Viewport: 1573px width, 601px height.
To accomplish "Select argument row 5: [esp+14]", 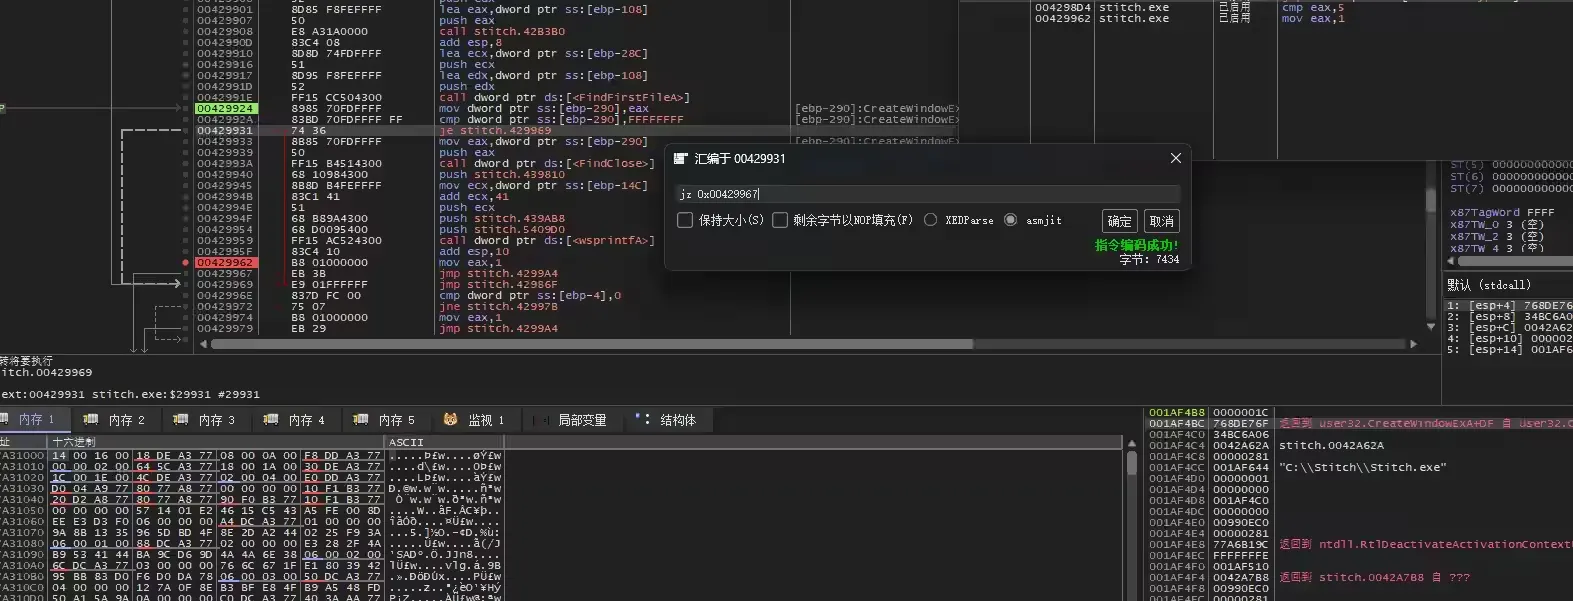I will 1509,349.
